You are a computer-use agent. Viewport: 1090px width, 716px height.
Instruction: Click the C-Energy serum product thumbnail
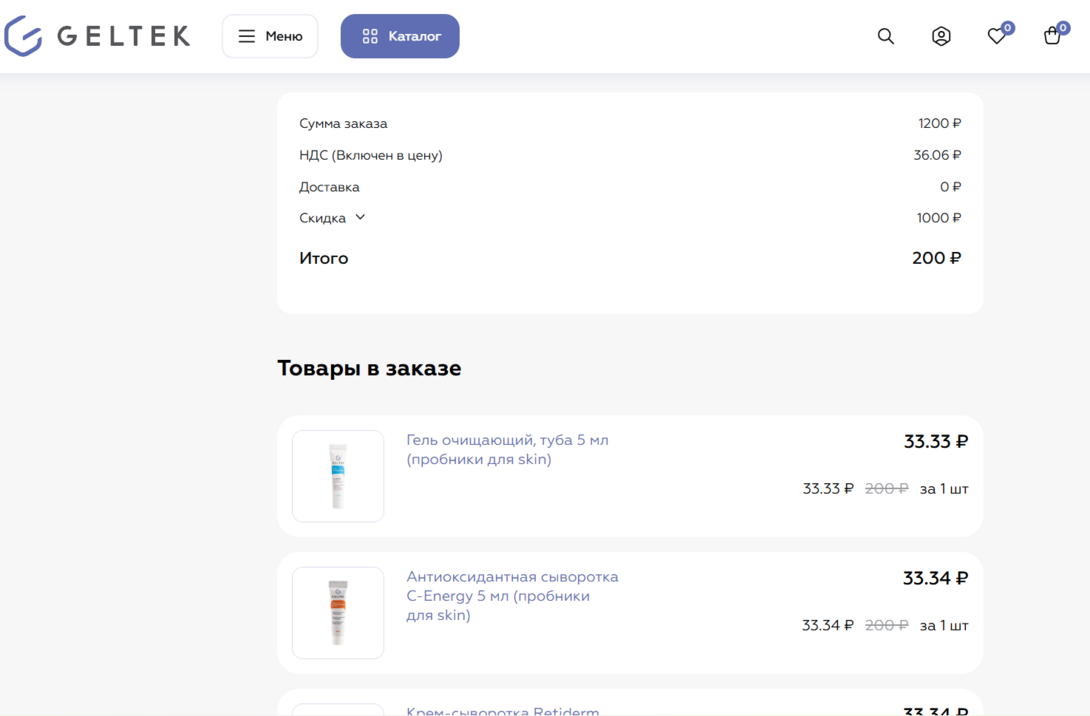[338, 612]
